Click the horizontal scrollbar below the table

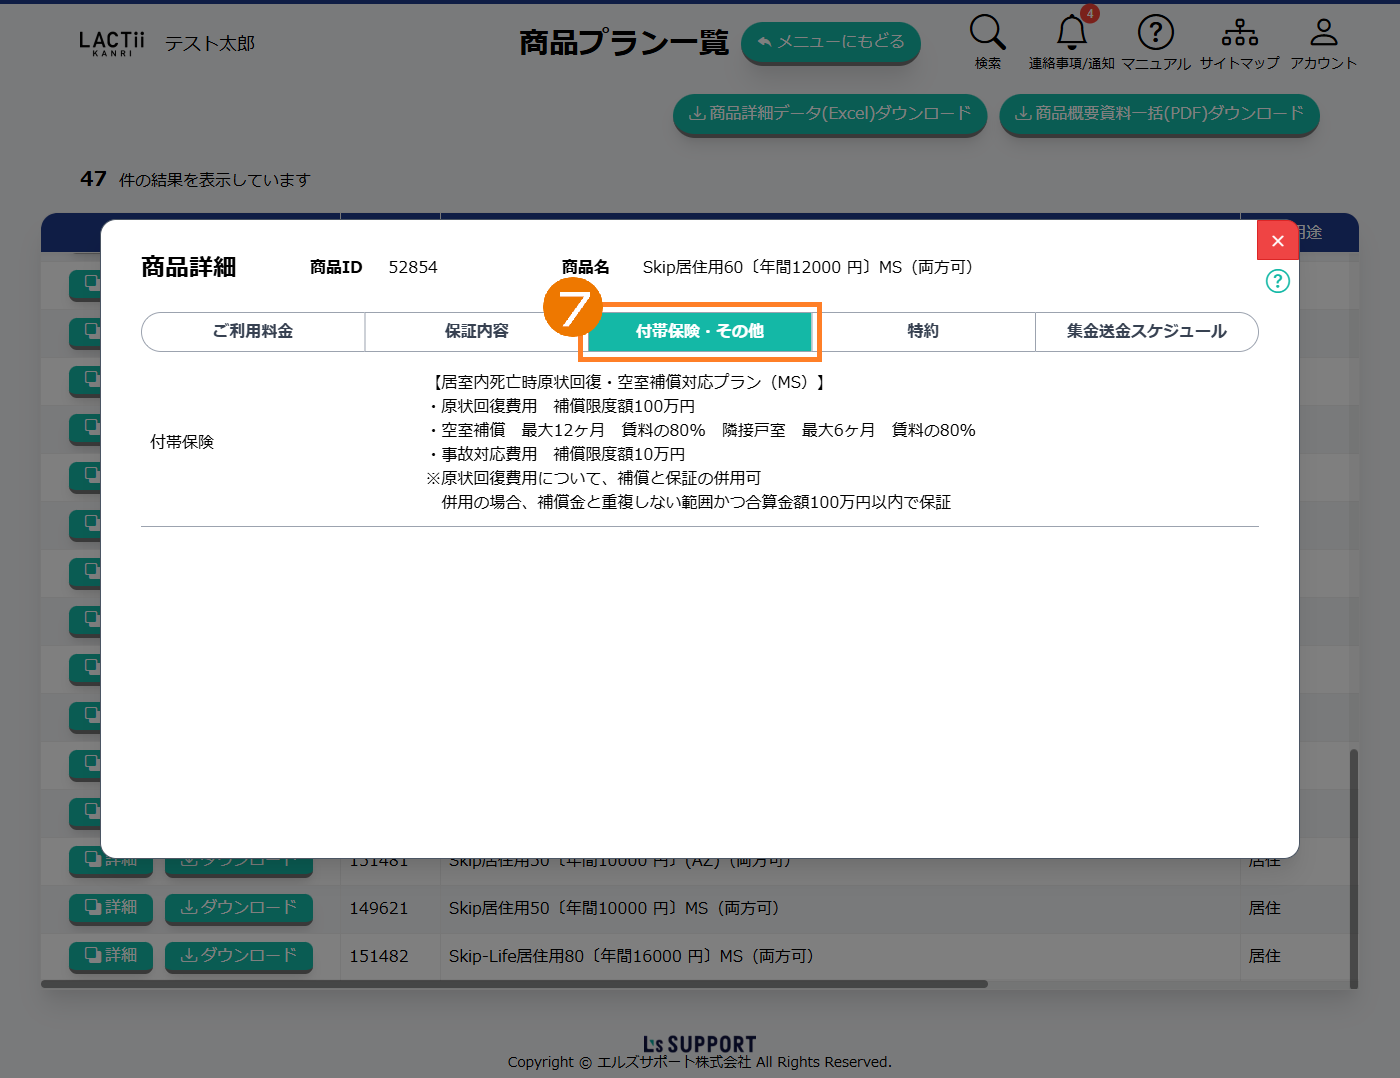point(514,984)
